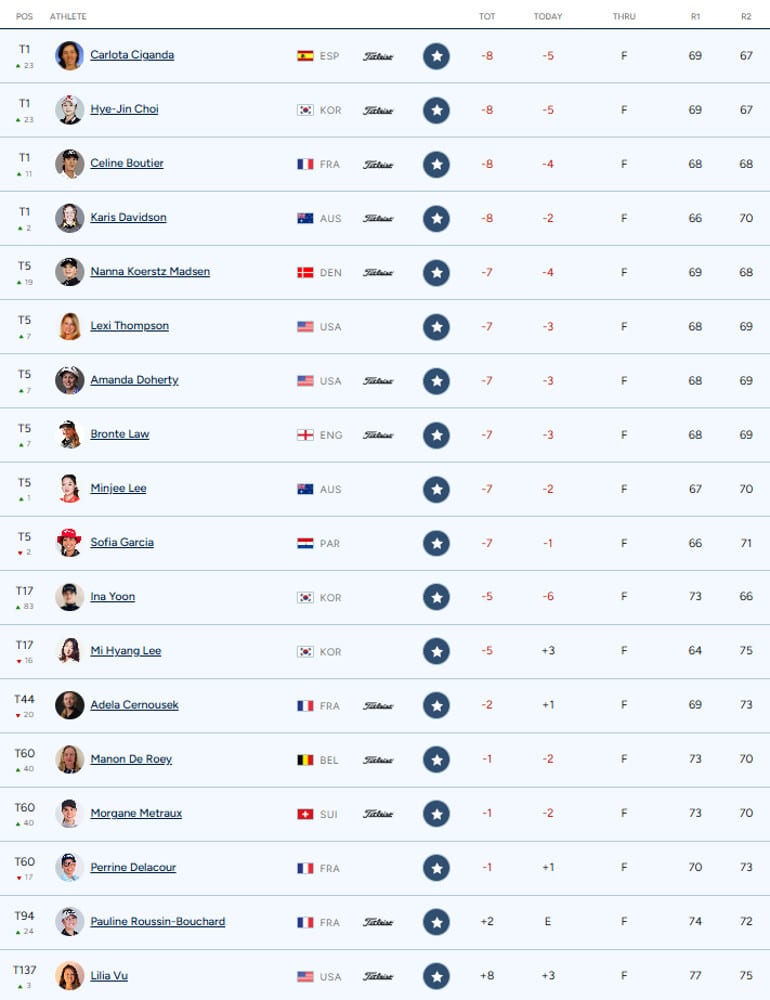Viewport: 770px width, 1000px height.
Task: Click Spain flag icon next to ESP
Action: [305, 56]
